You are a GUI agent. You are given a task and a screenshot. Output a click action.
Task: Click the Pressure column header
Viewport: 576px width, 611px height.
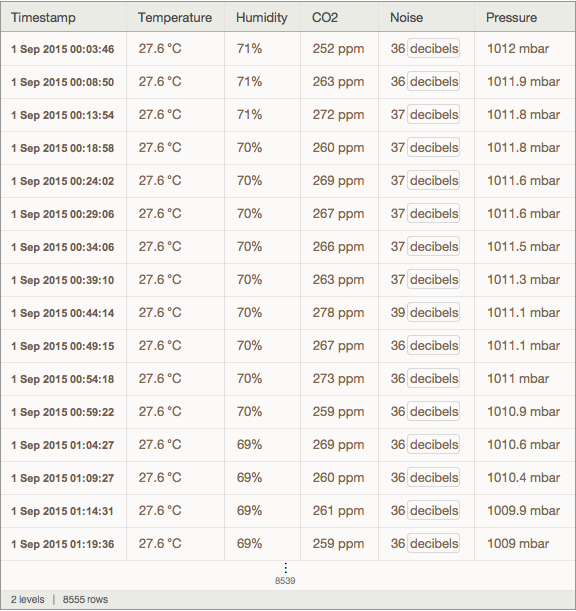pyautogui.click(x=511, y=18)
